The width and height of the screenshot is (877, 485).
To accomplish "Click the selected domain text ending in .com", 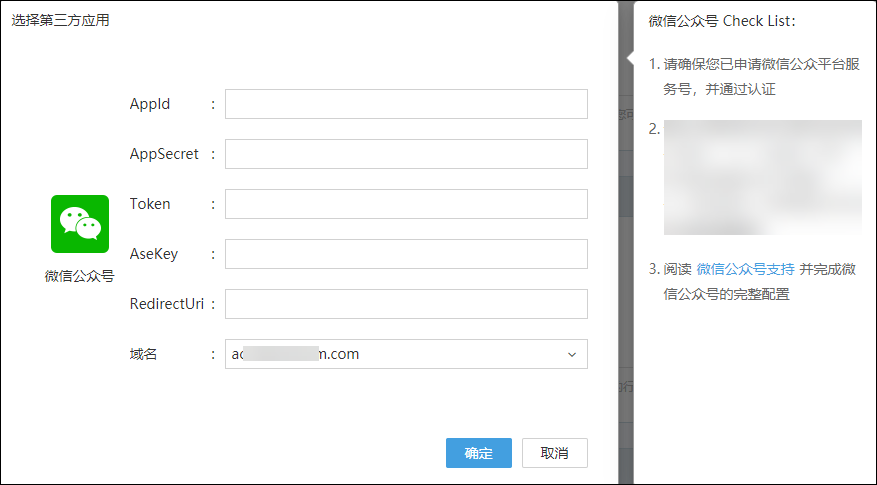I will (296, 354).
